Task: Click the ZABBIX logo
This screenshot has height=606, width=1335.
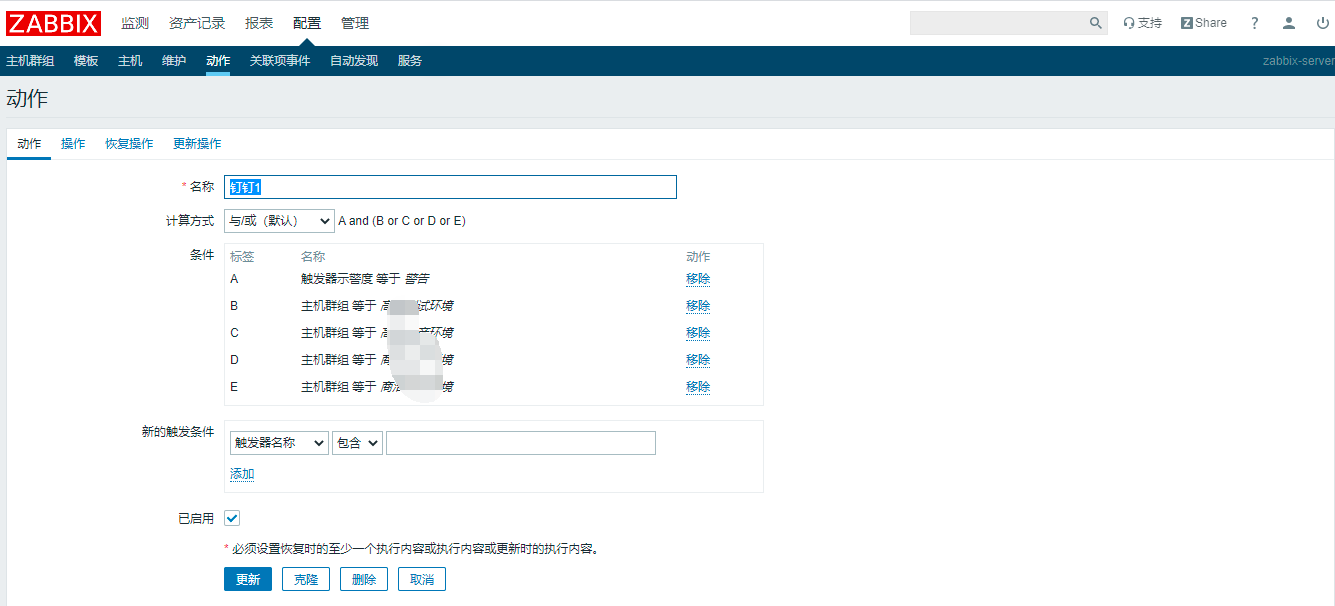Action: click(x=54, y=23)
